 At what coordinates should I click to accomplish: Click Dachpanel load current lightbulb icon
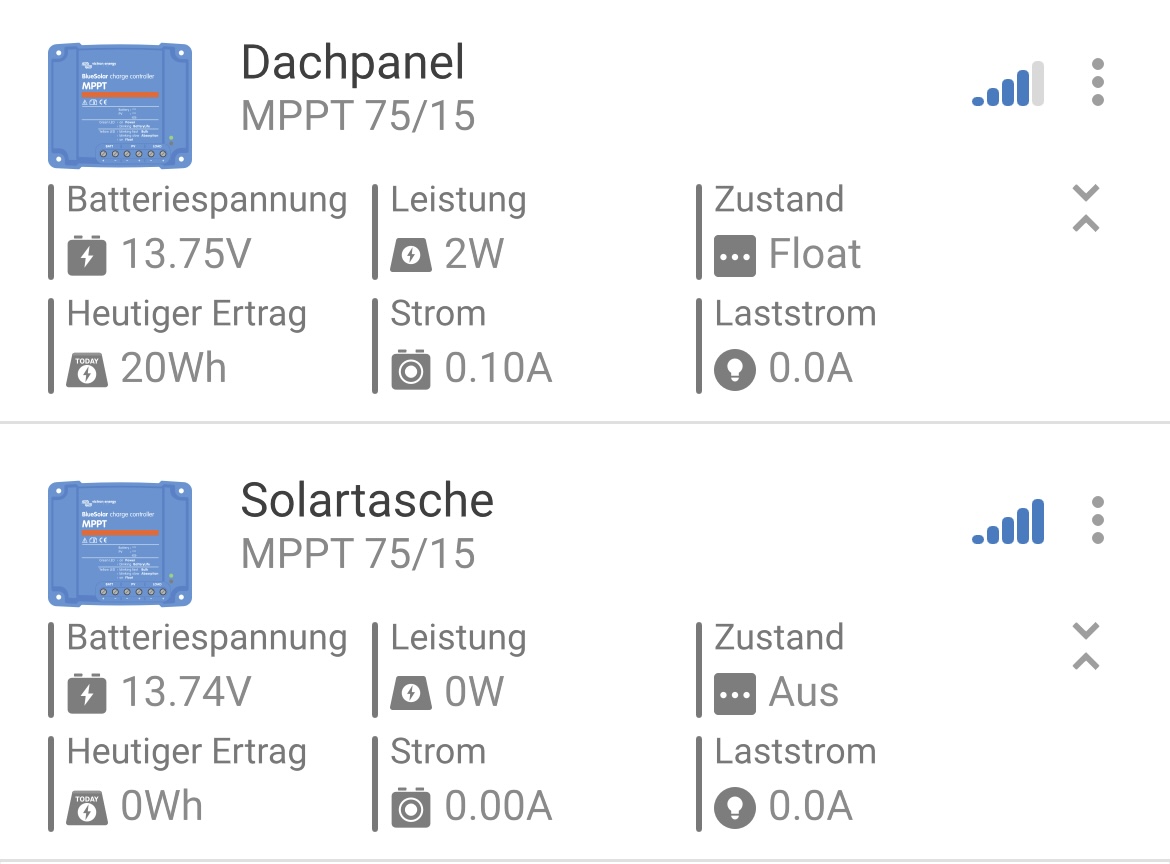click(734, 370)
